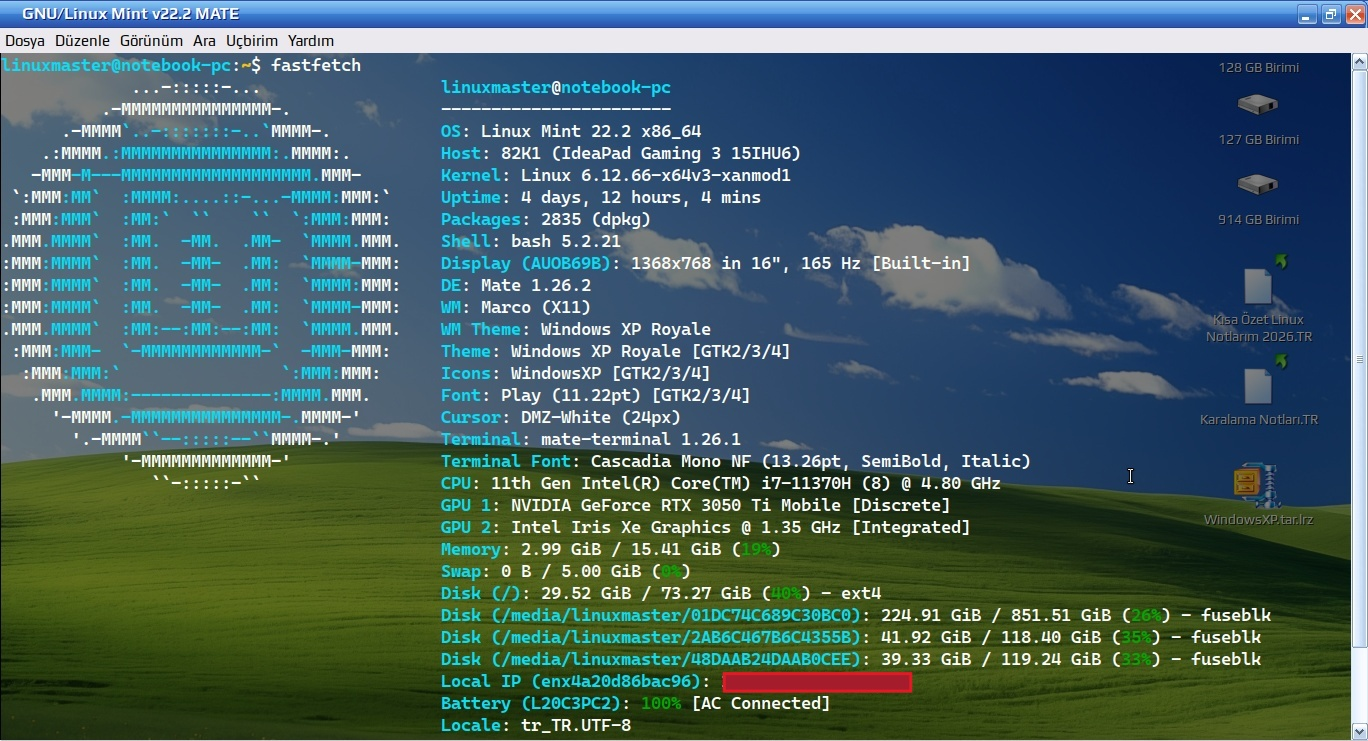Click the CPU line showing i7-11370H
This screenshot has width=1368, height=741.
[x=721, y=483]
